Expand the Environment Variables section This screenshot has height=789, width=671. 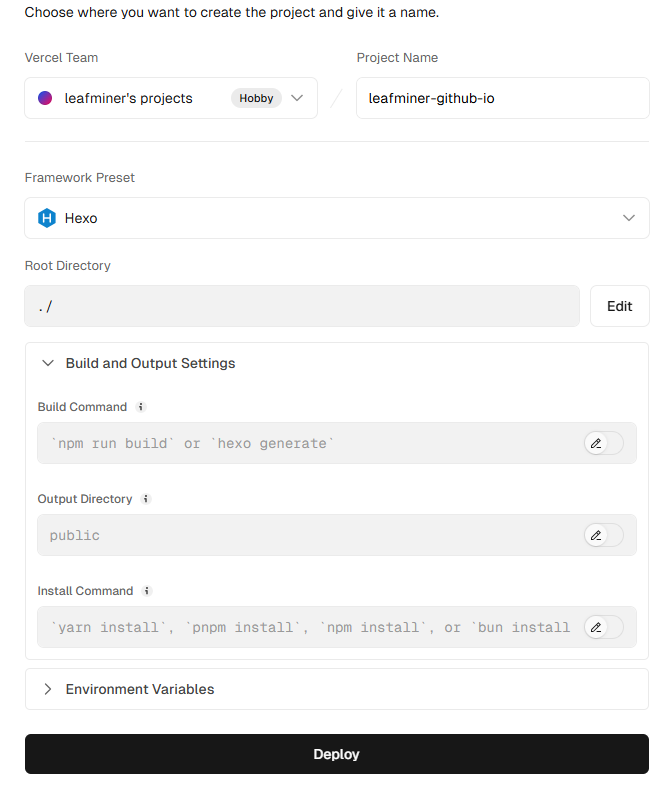pos(139,689)
